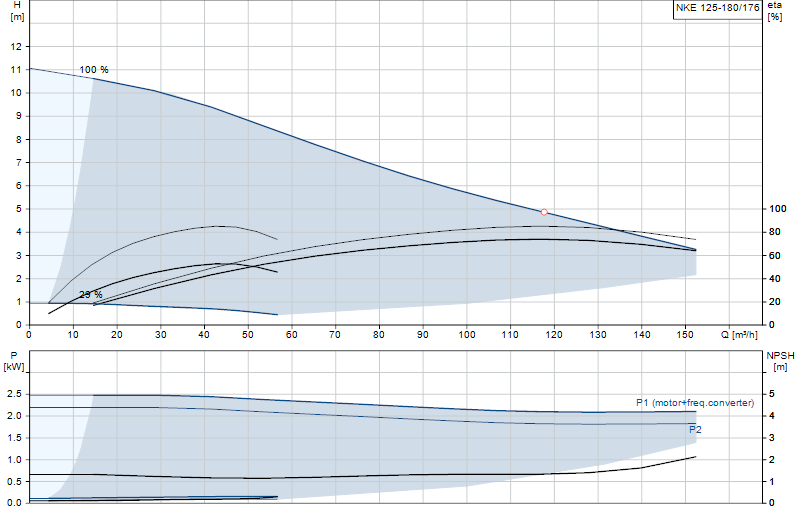Click the "5" tick on NPSH axis
The width and height of the screenshot is (800, 520).
tap(771, 394)
